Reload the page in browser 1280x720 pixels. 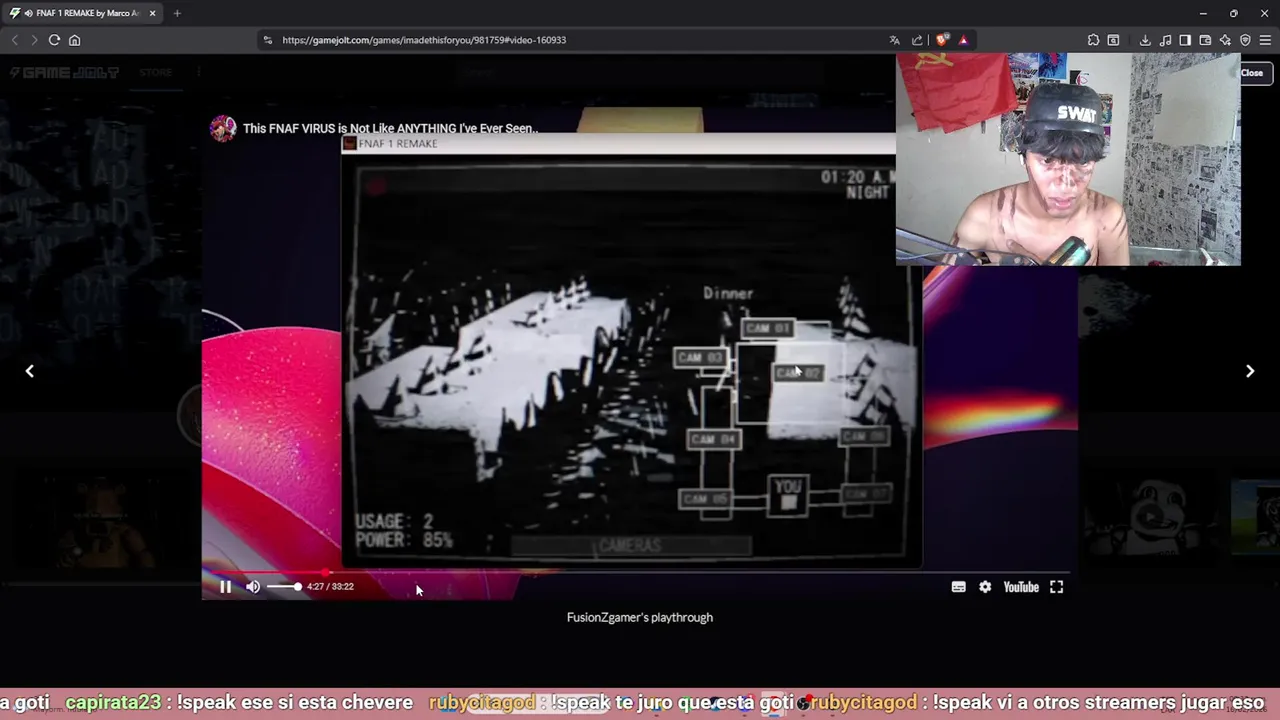[54, 40]
